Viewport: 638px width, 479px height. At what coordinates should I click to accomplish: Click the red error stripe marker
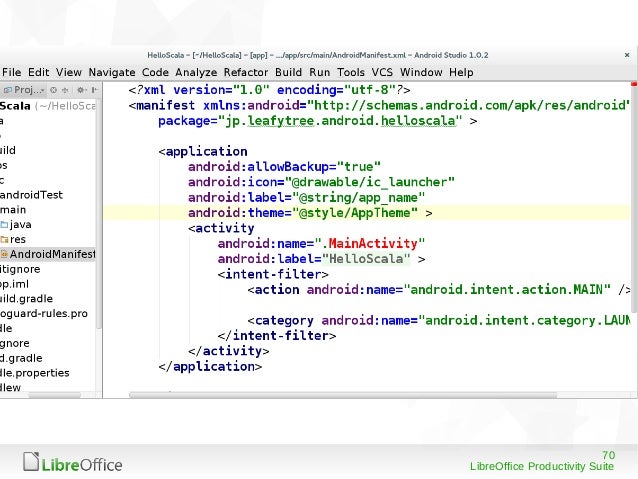pos(634,84)
